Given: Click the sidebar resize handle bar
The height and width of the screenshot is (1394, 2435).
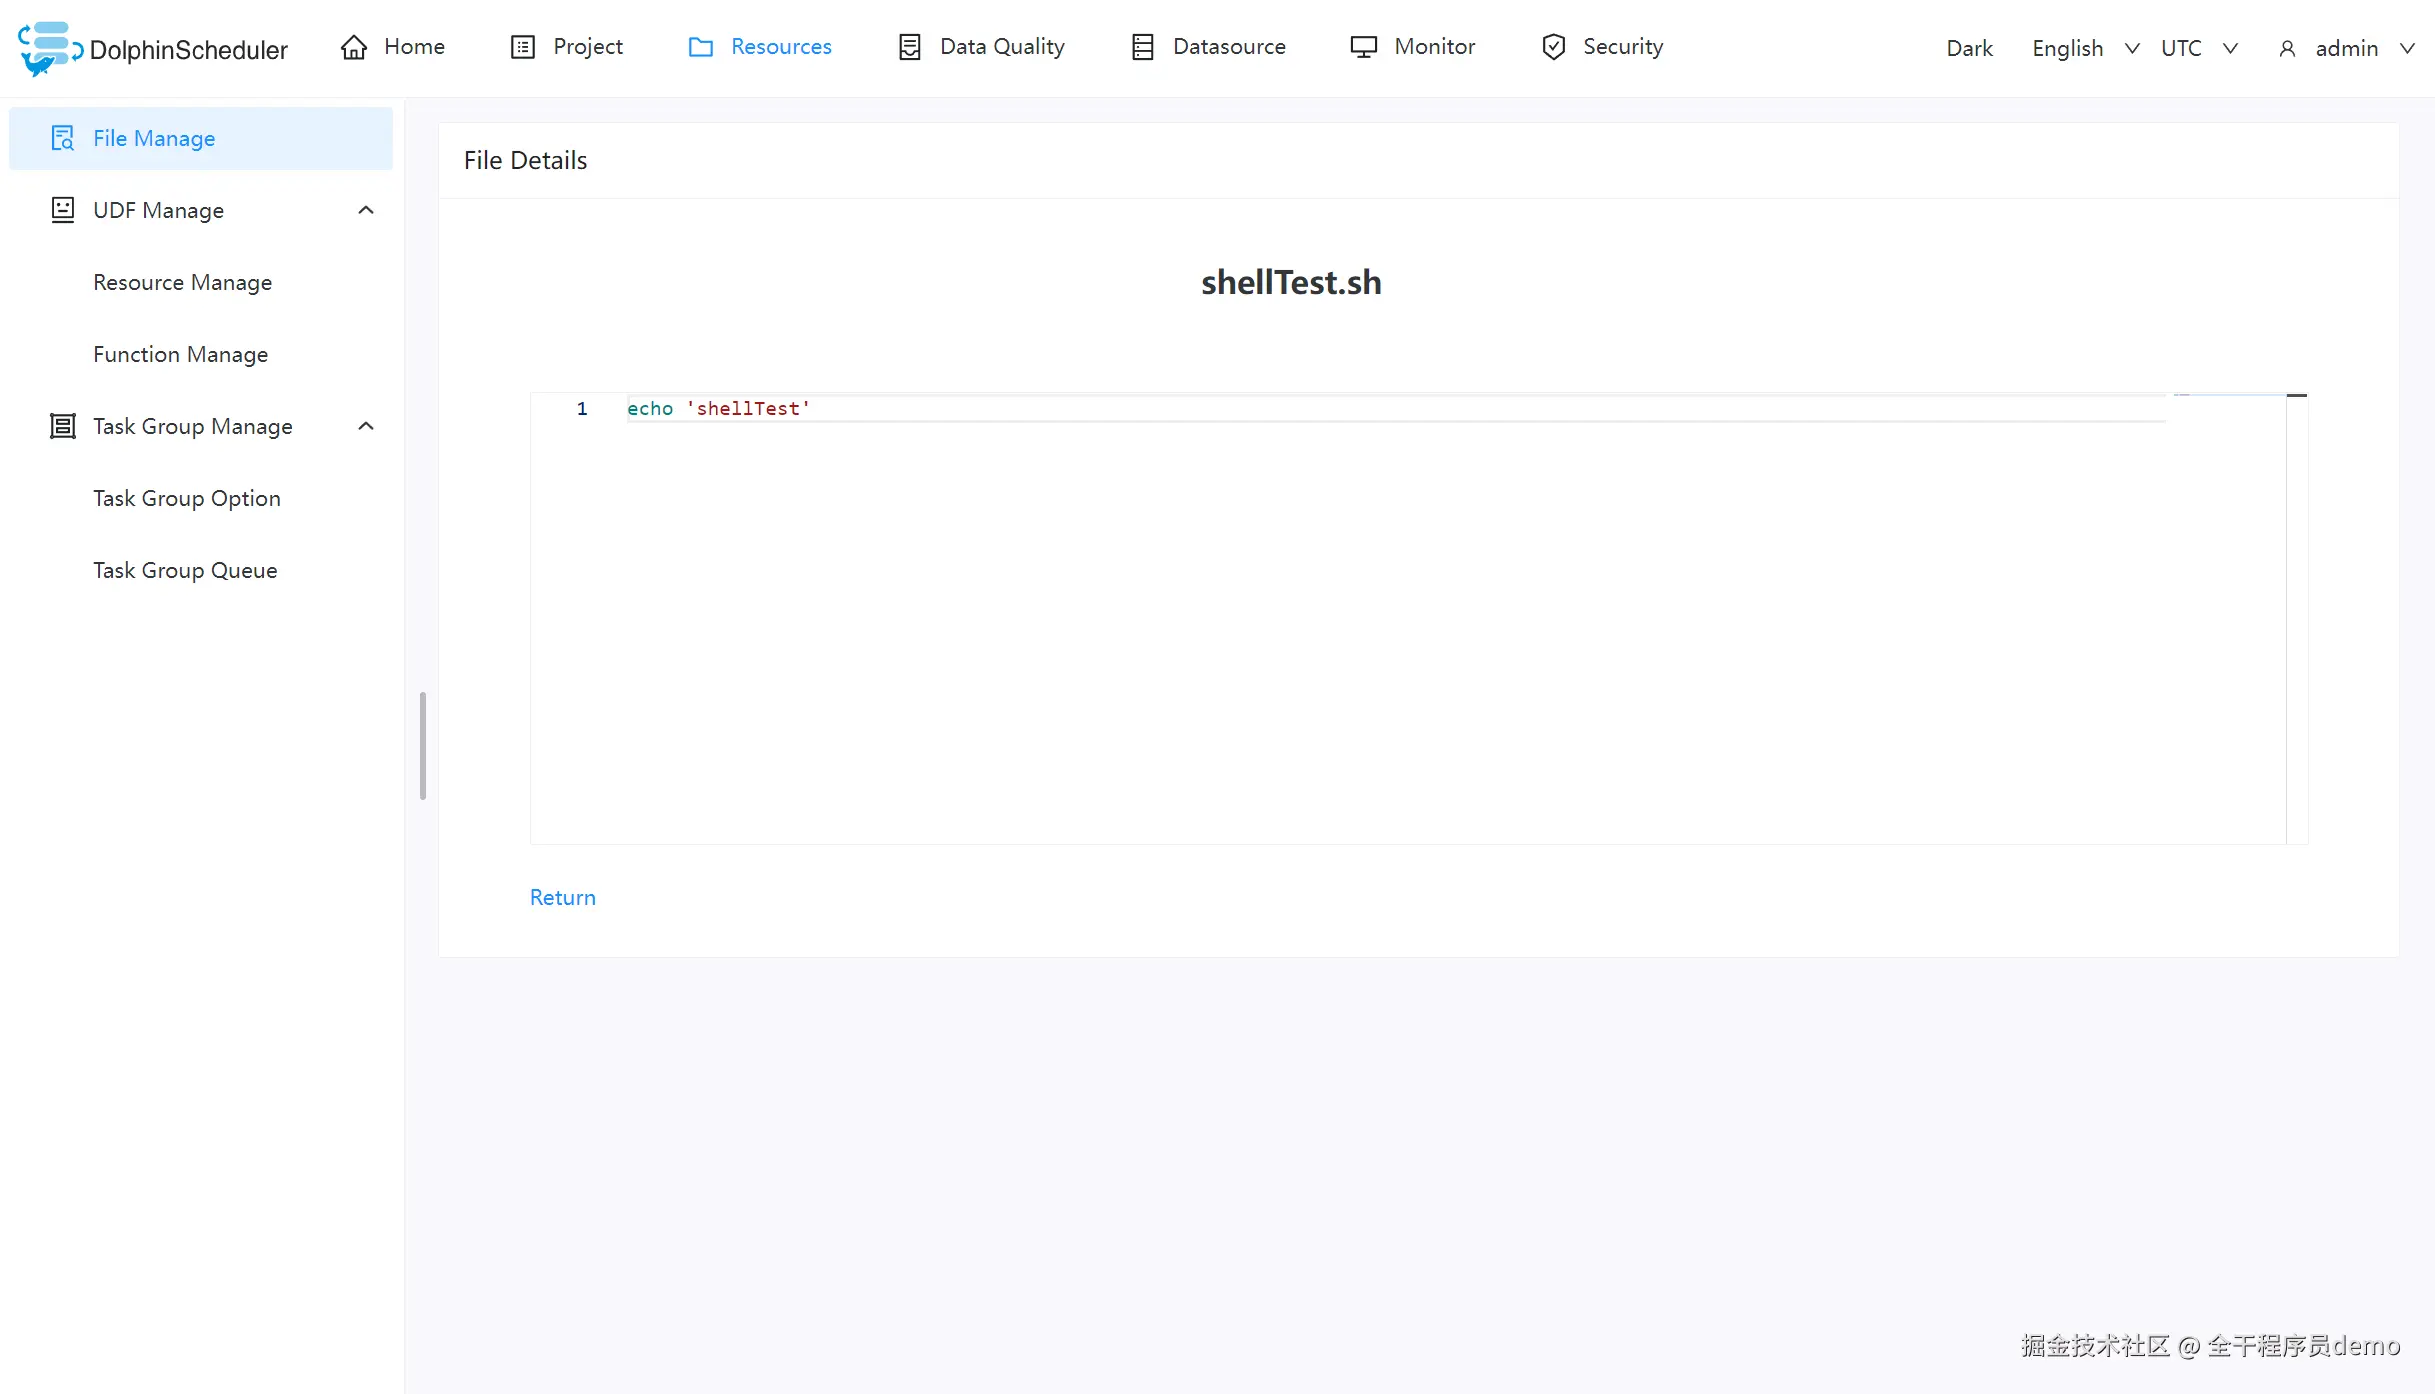Looking at the screenshot, I should click(x=423, y=745).
